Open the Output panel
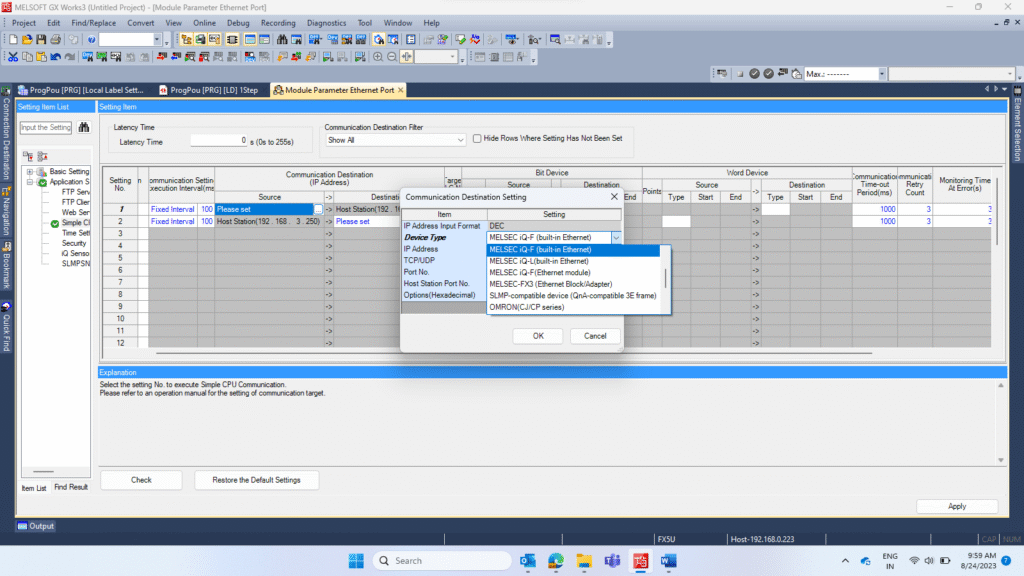 (x=36, y=526)
